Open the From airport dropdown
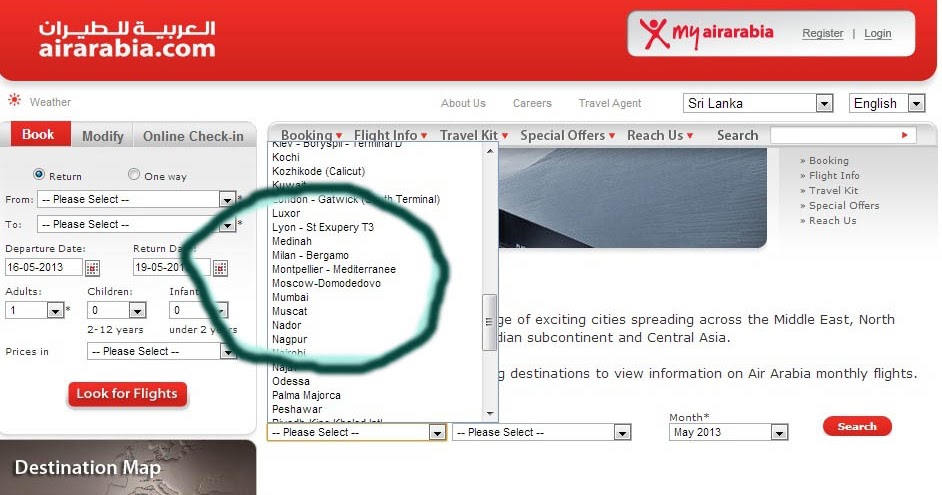This screenshot has height=495, width=942. [x=136, y=199]
